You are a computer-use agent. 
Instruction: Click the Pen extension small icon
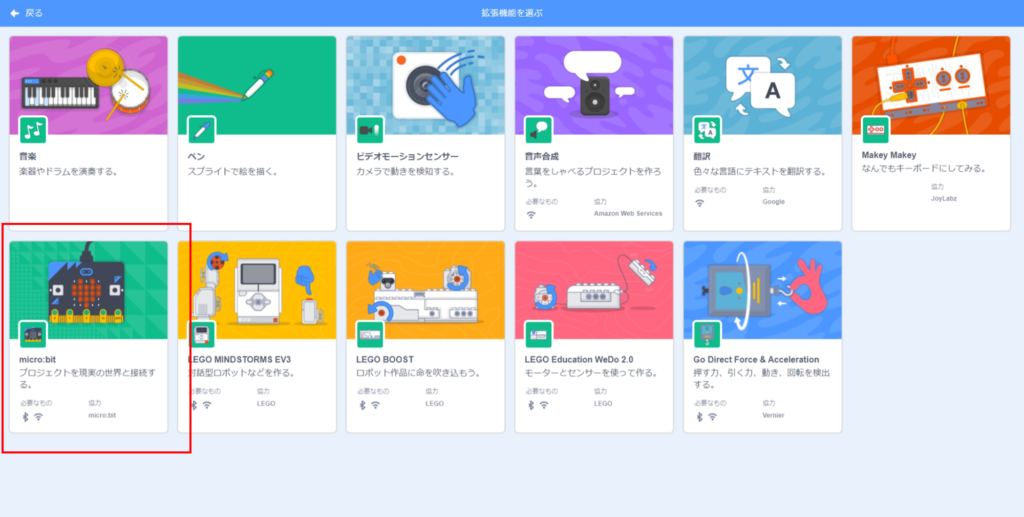pyautogui.click(x=202, y=130)
